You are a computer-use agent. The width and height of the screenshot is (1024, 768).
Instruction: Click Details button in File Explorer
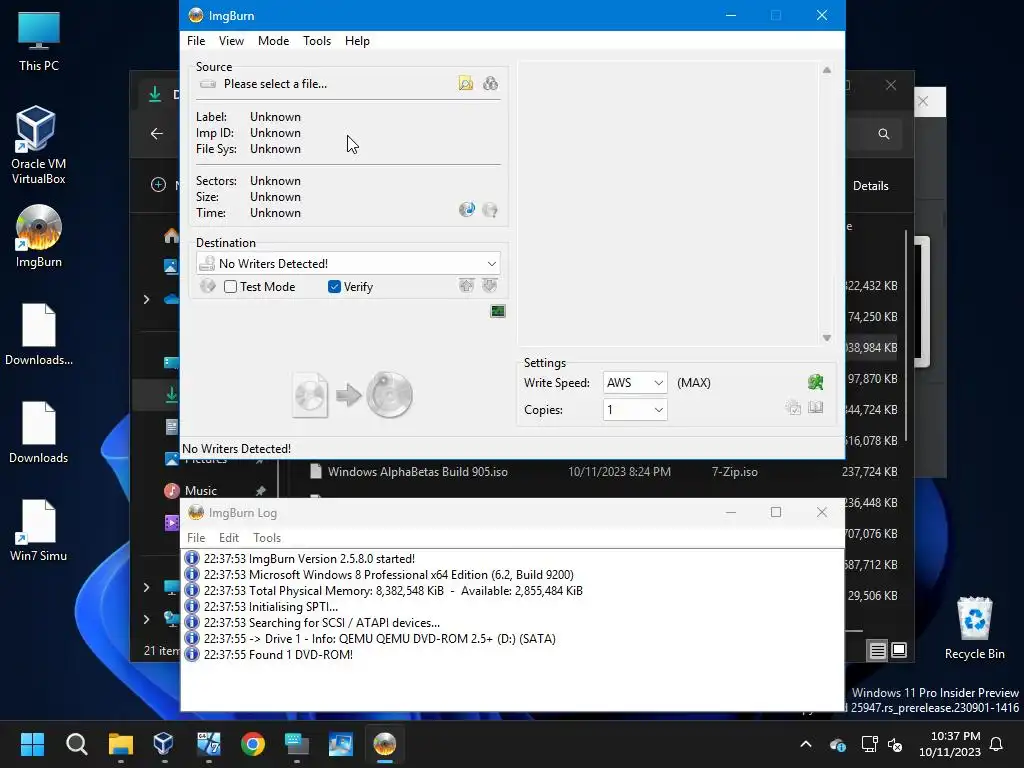871,185
